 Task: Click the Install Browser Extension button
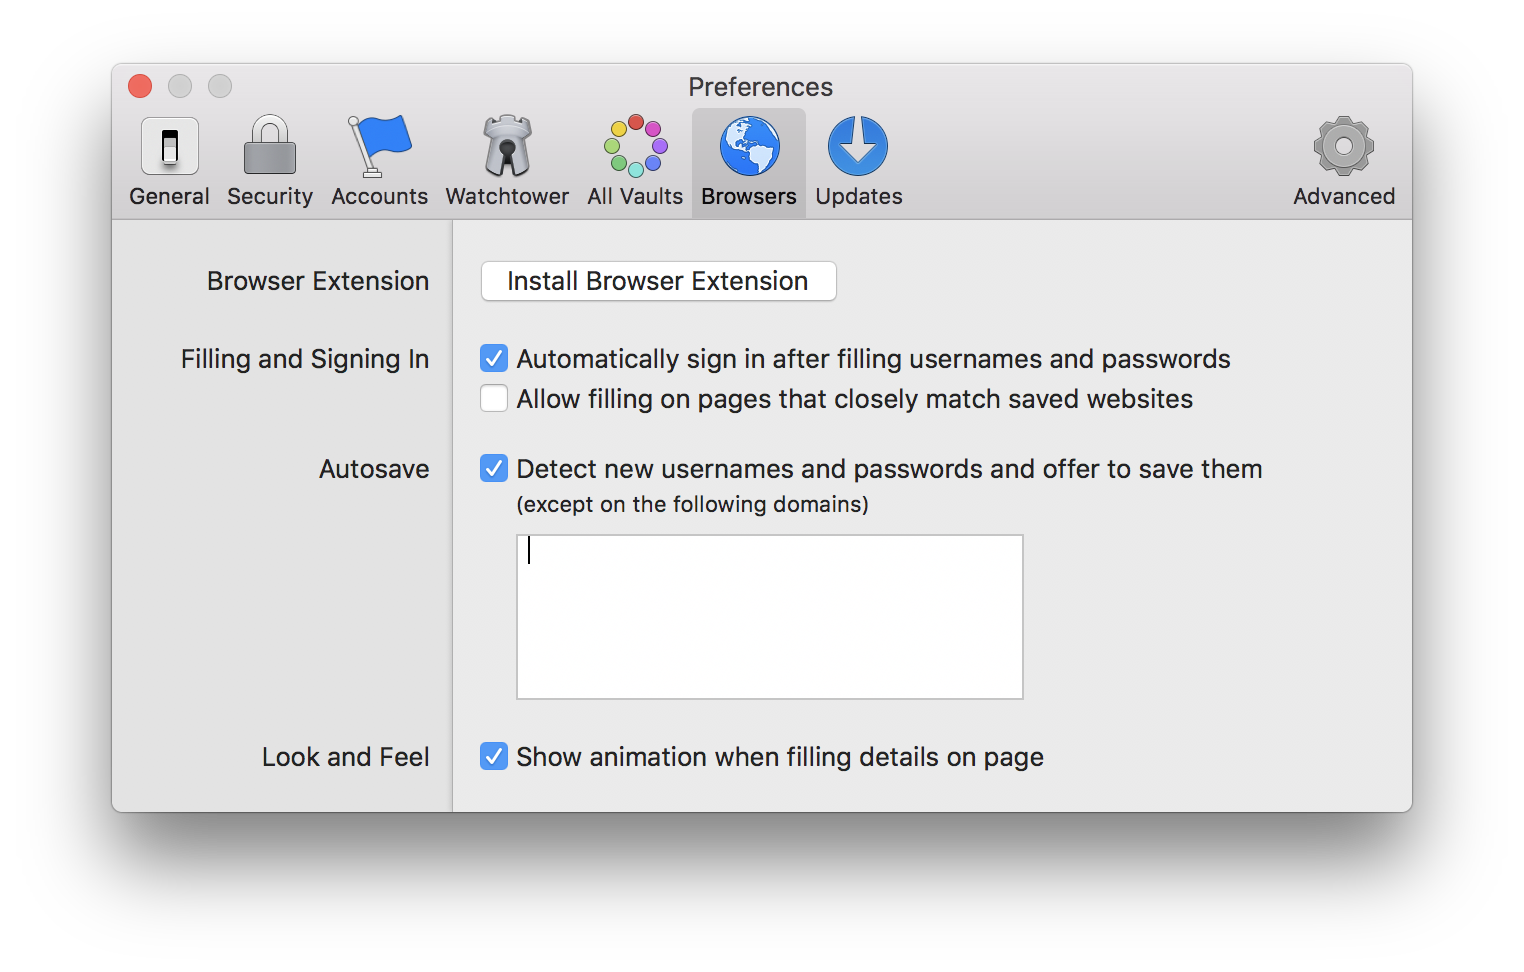[x=658, y=281]
